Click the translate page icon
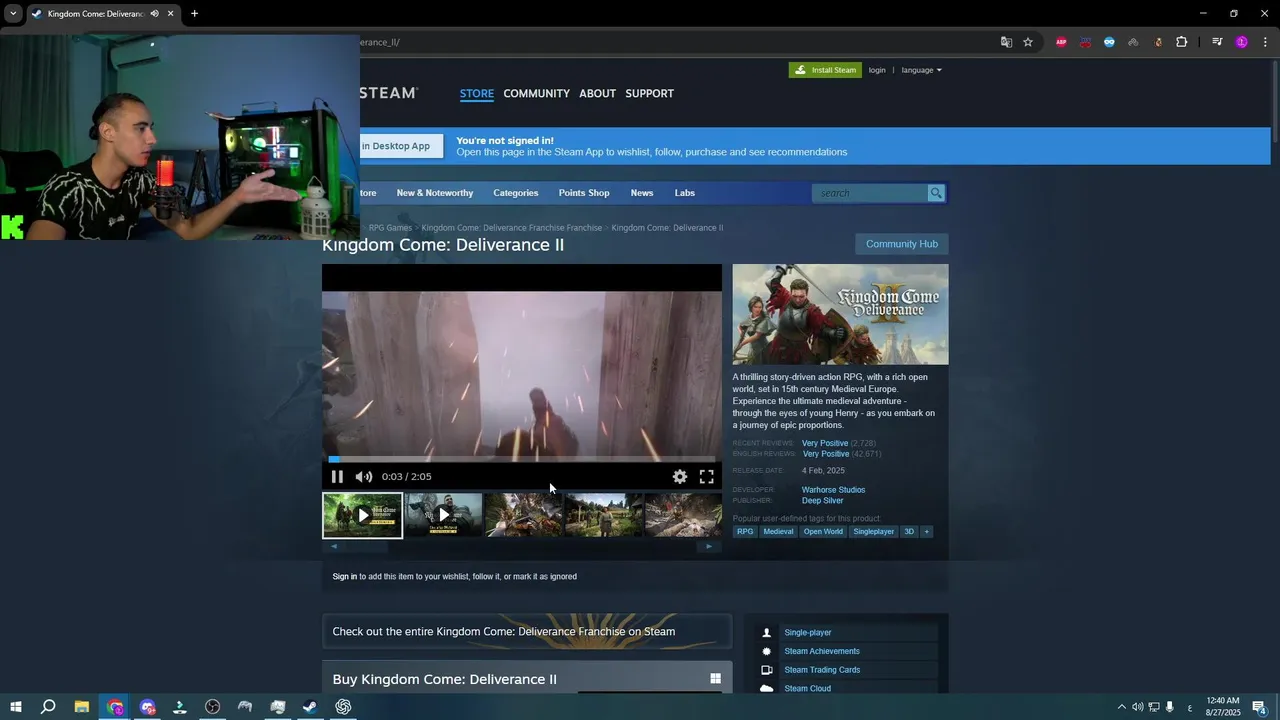This screenshot has height=720, width=1280. click(1006, 42)
